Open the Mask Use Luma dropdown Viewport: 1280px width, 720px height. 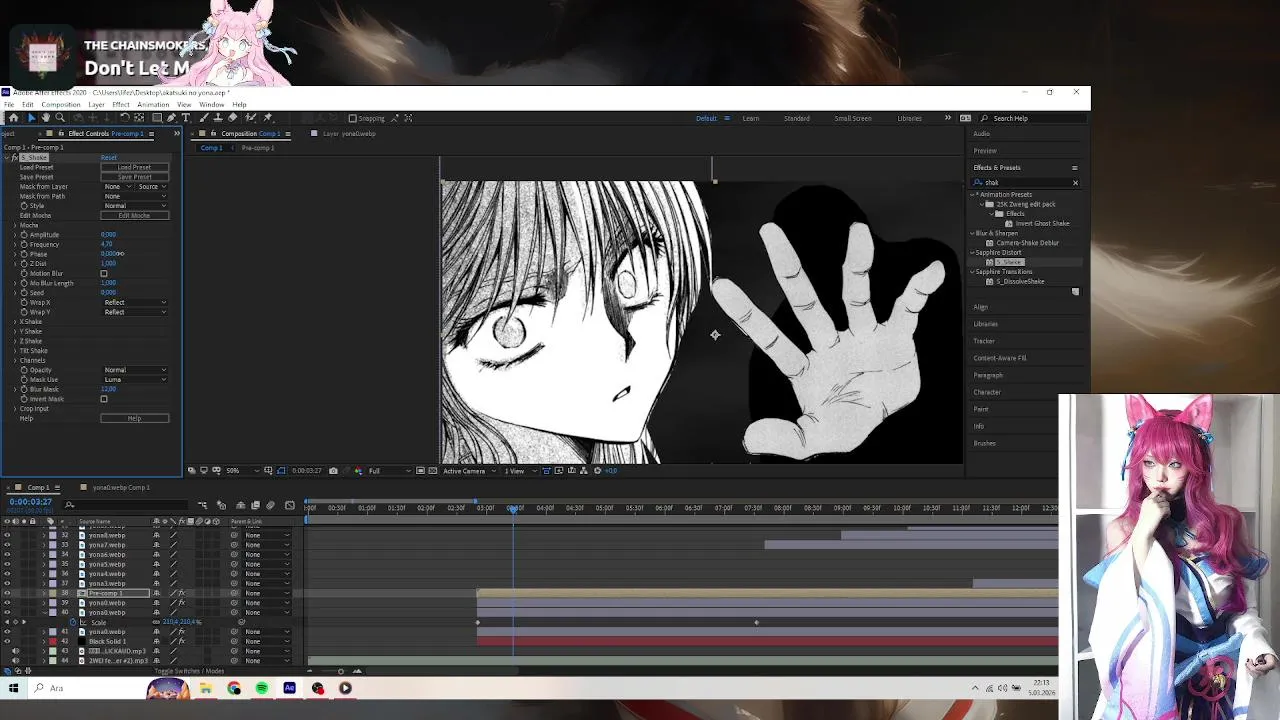pyautogui.click(x=135, y=380)
